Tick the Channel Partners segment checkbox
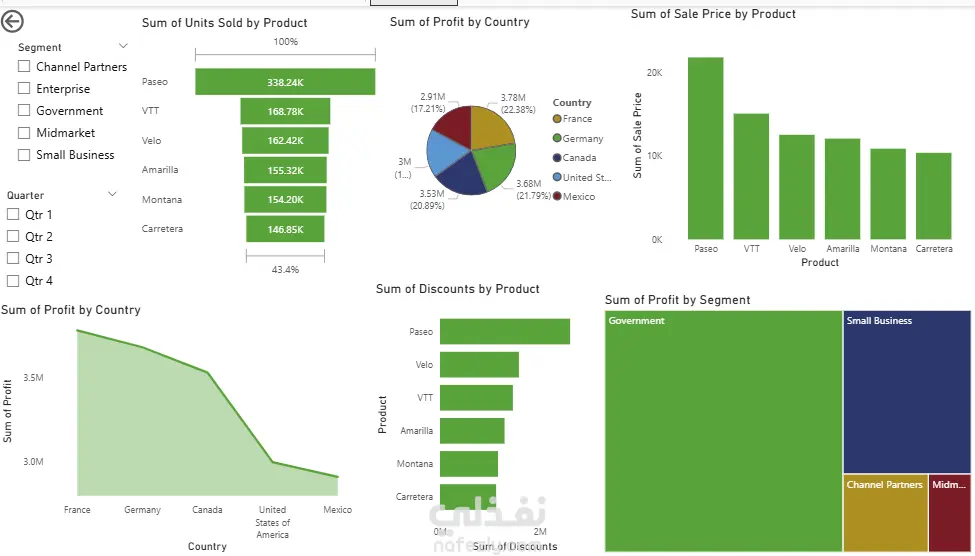 click(24, 67)
